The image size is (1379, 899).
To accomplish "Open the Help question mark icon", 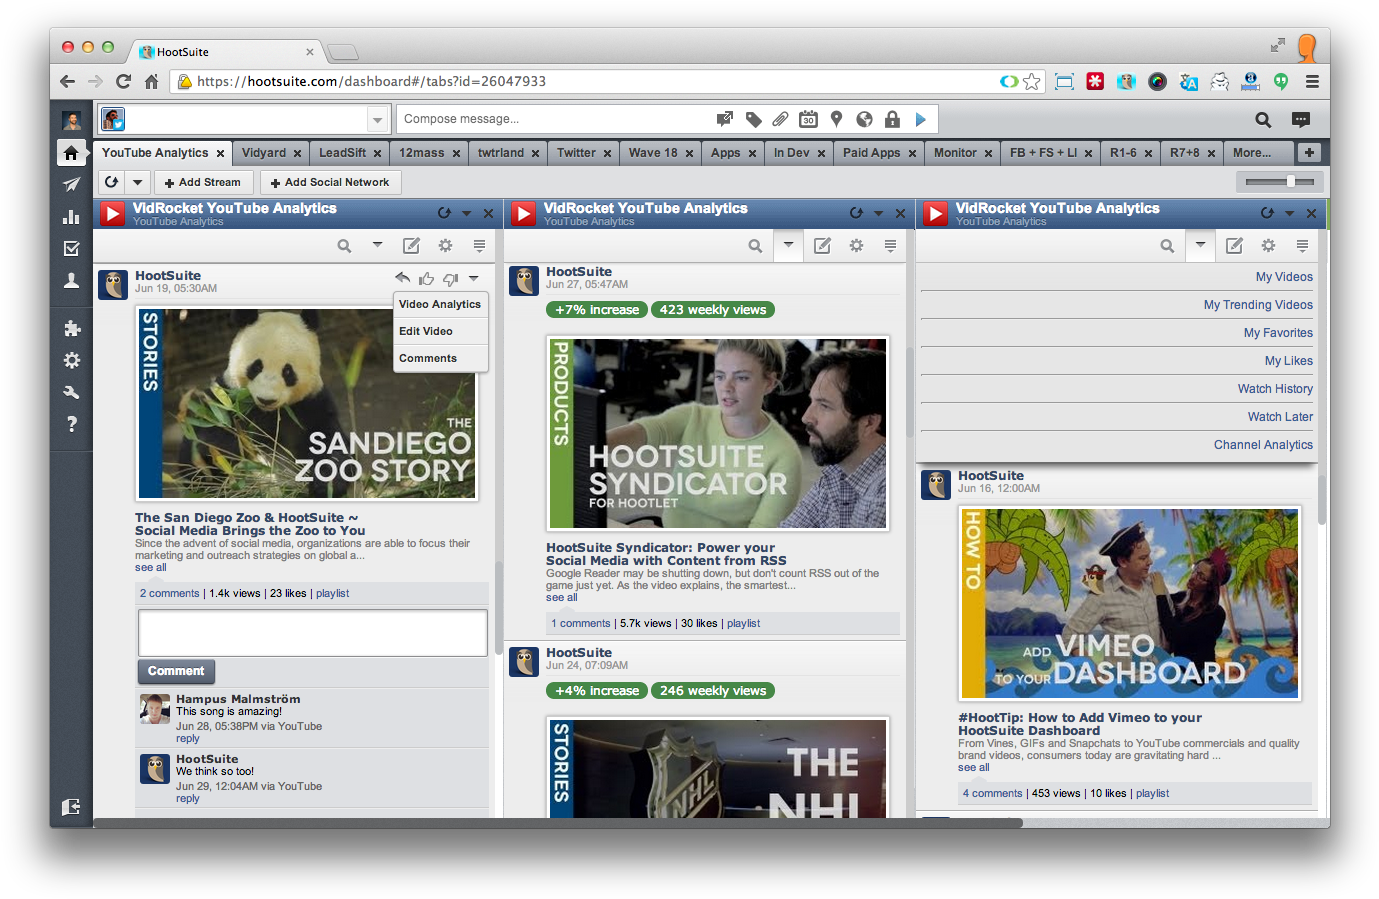I will [x=71, y=424].
